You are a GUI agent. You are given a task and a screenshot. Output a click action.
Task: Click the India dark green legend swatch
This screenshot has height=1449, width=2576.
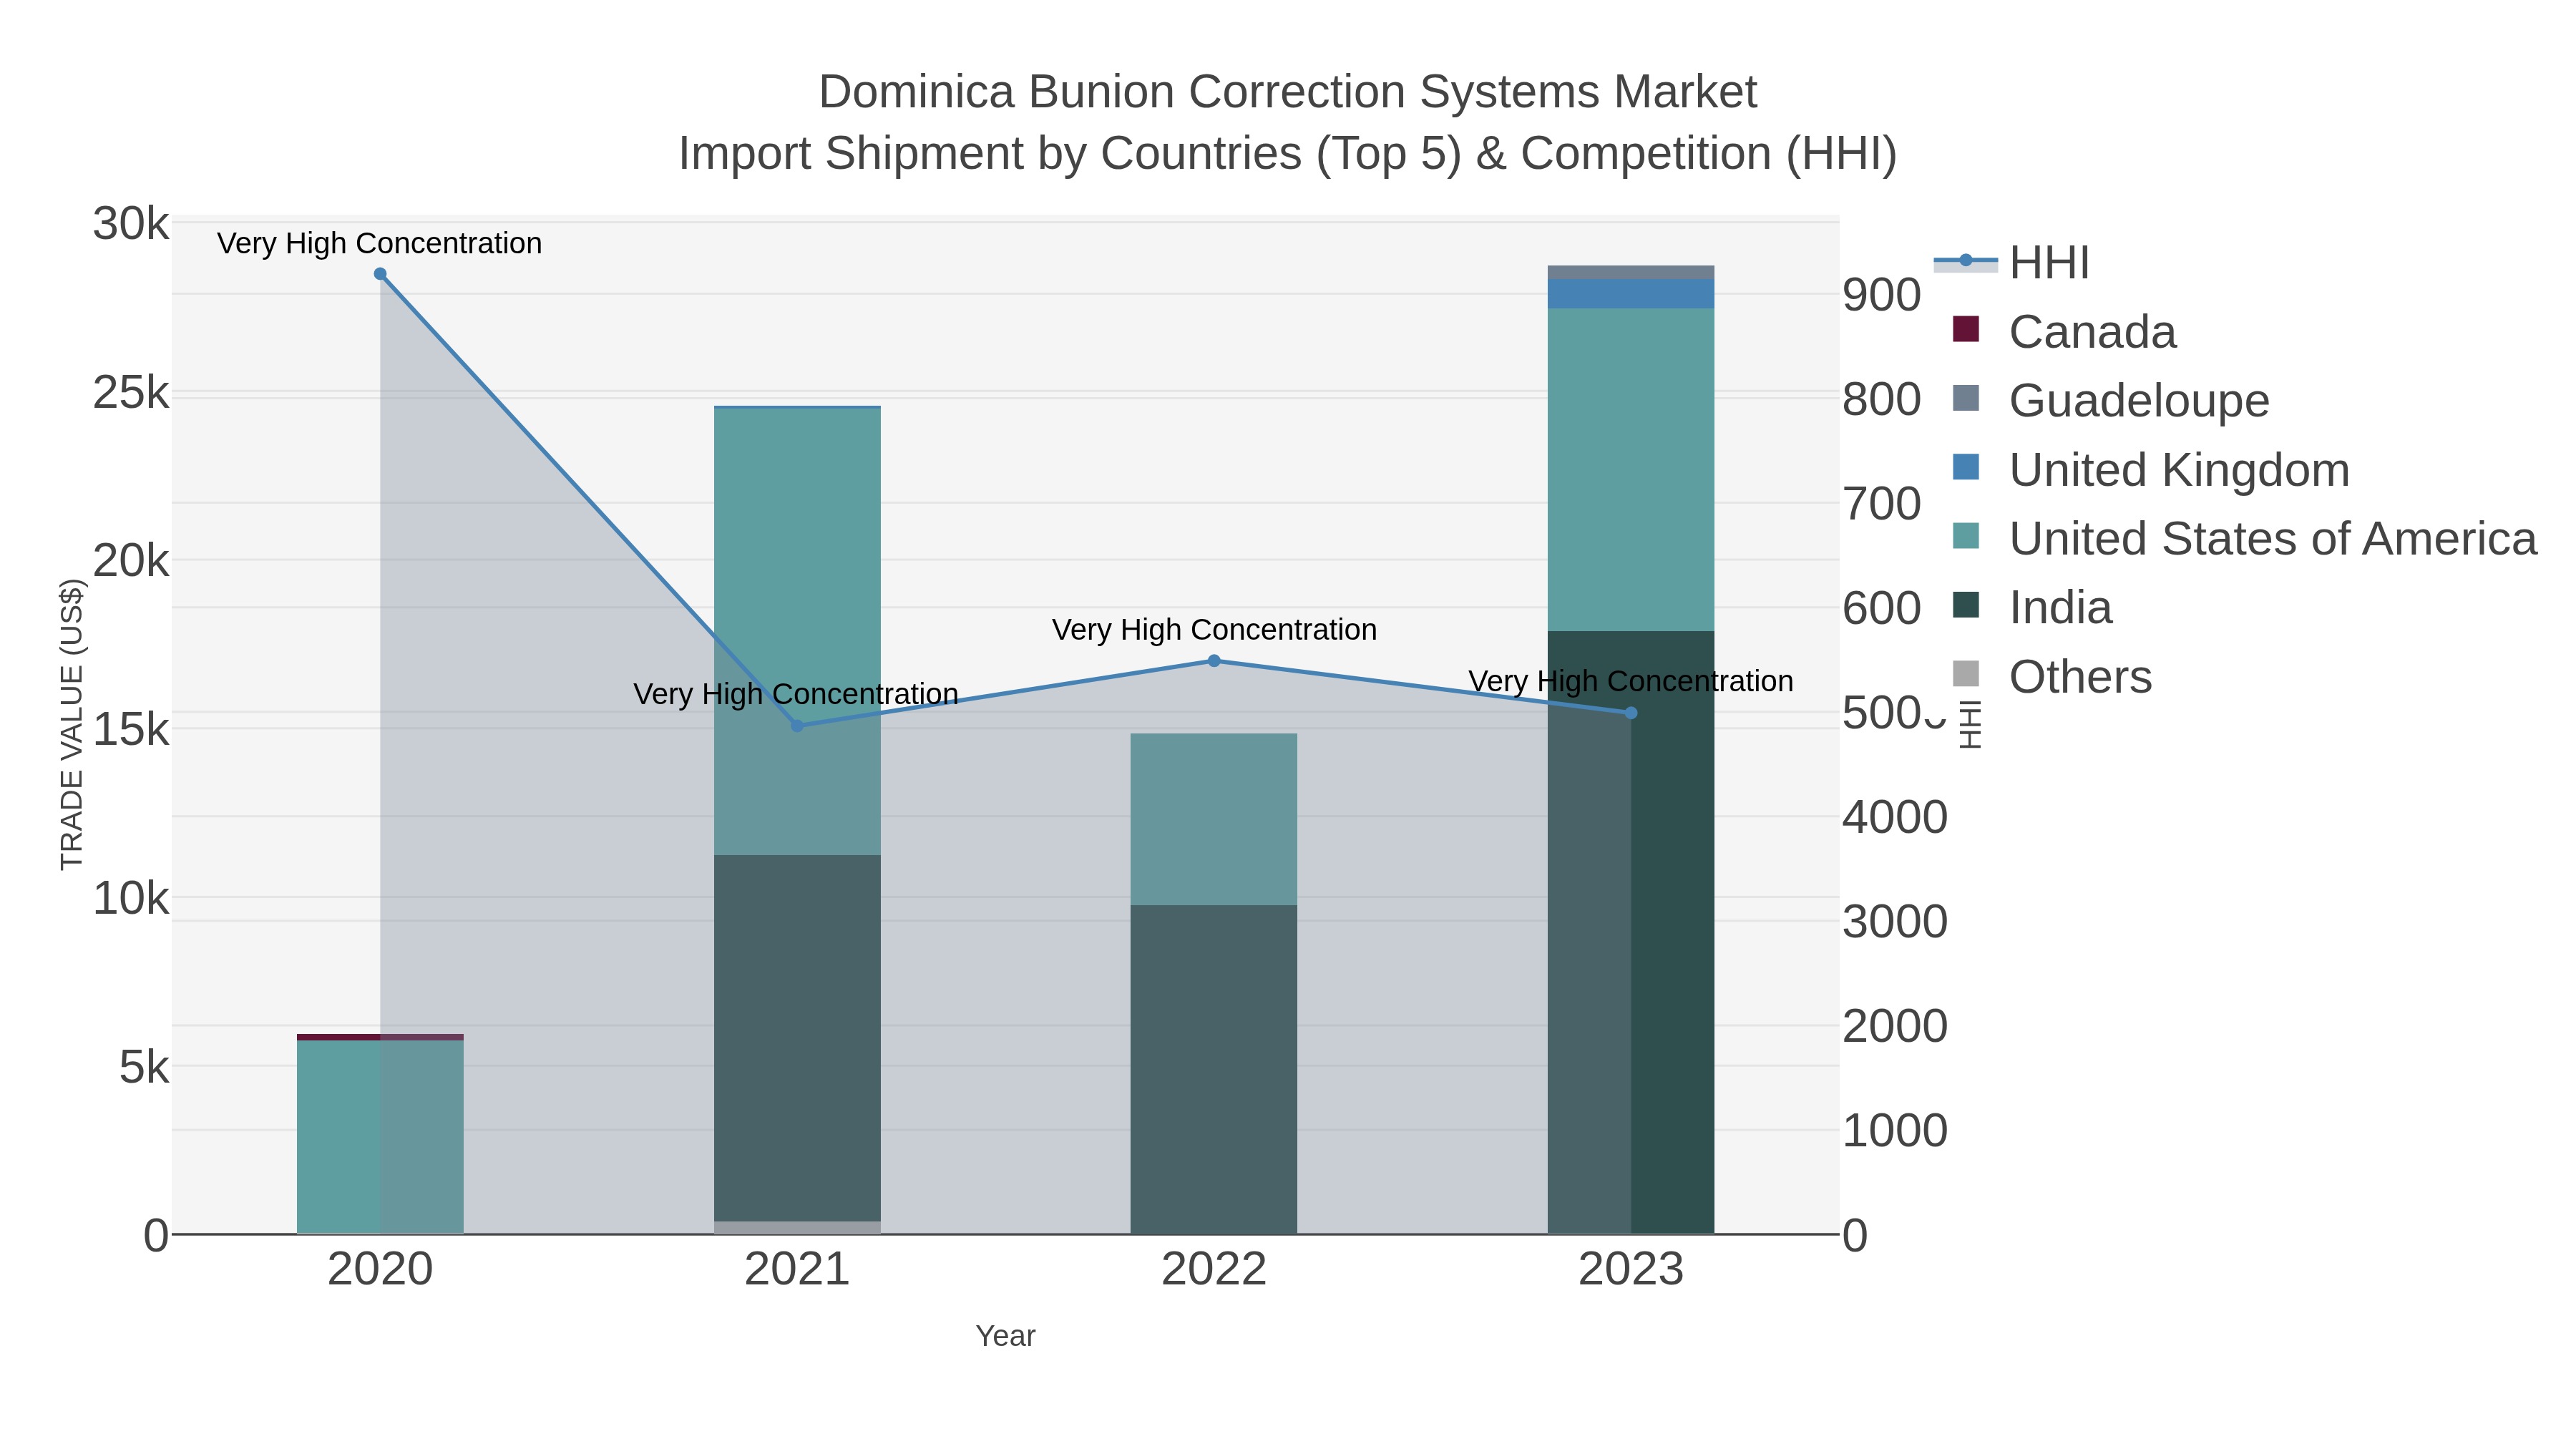(1966, 605)
